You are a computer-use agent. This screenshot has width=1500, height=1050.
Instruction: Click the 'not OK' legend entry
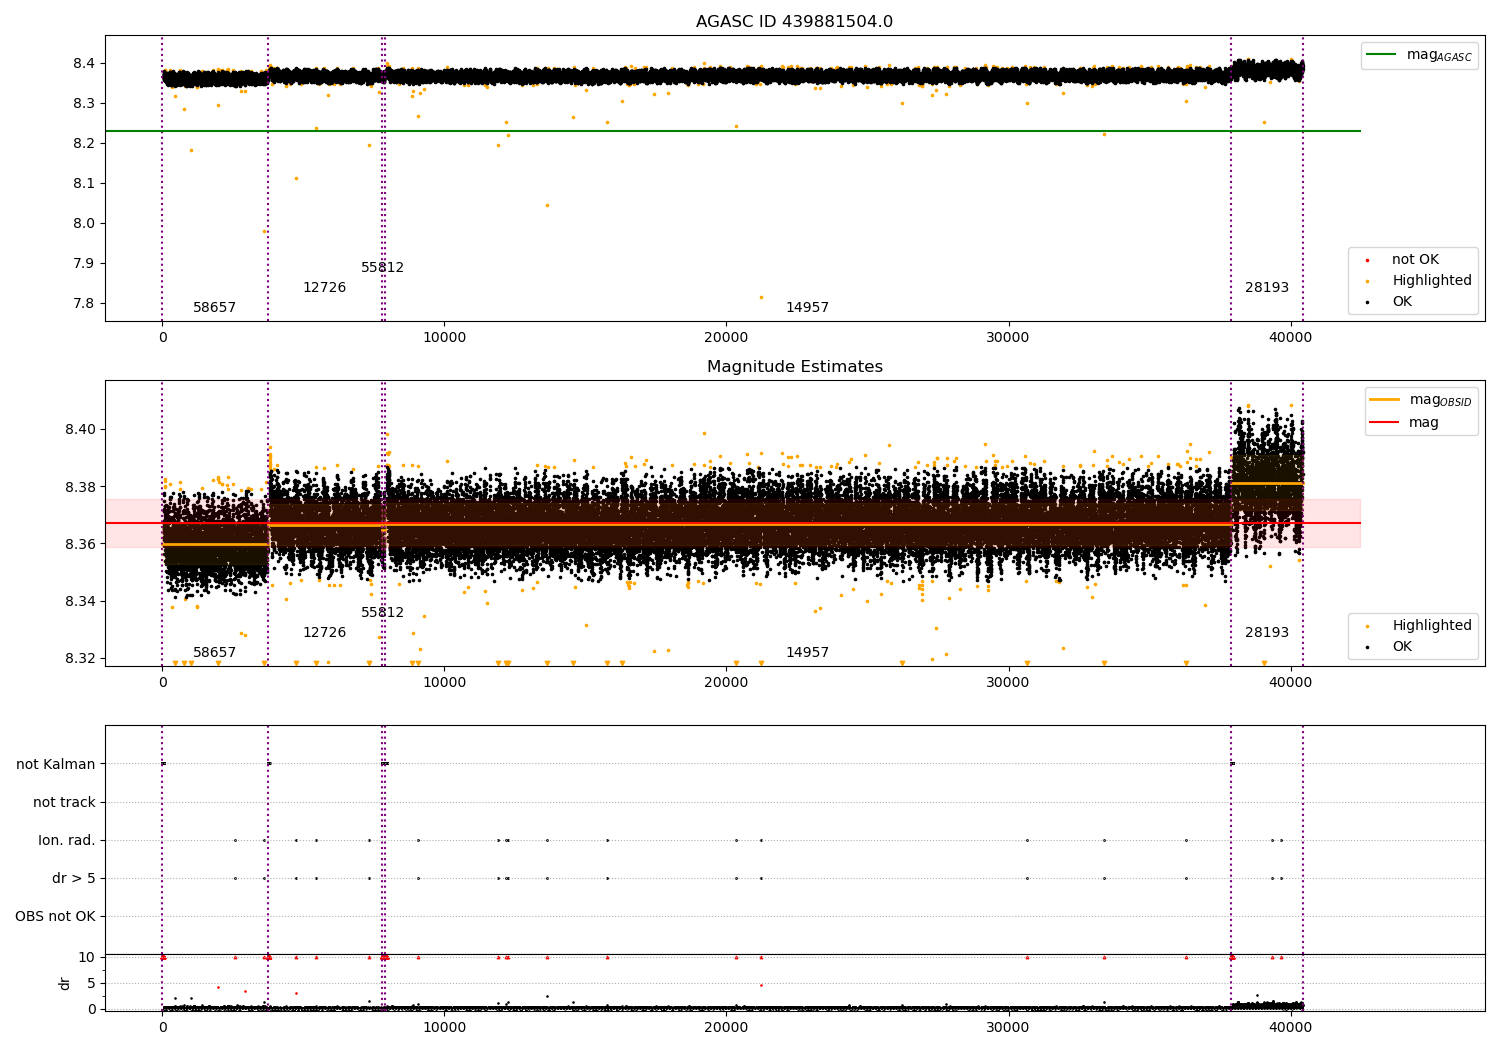click(1414, 260)
